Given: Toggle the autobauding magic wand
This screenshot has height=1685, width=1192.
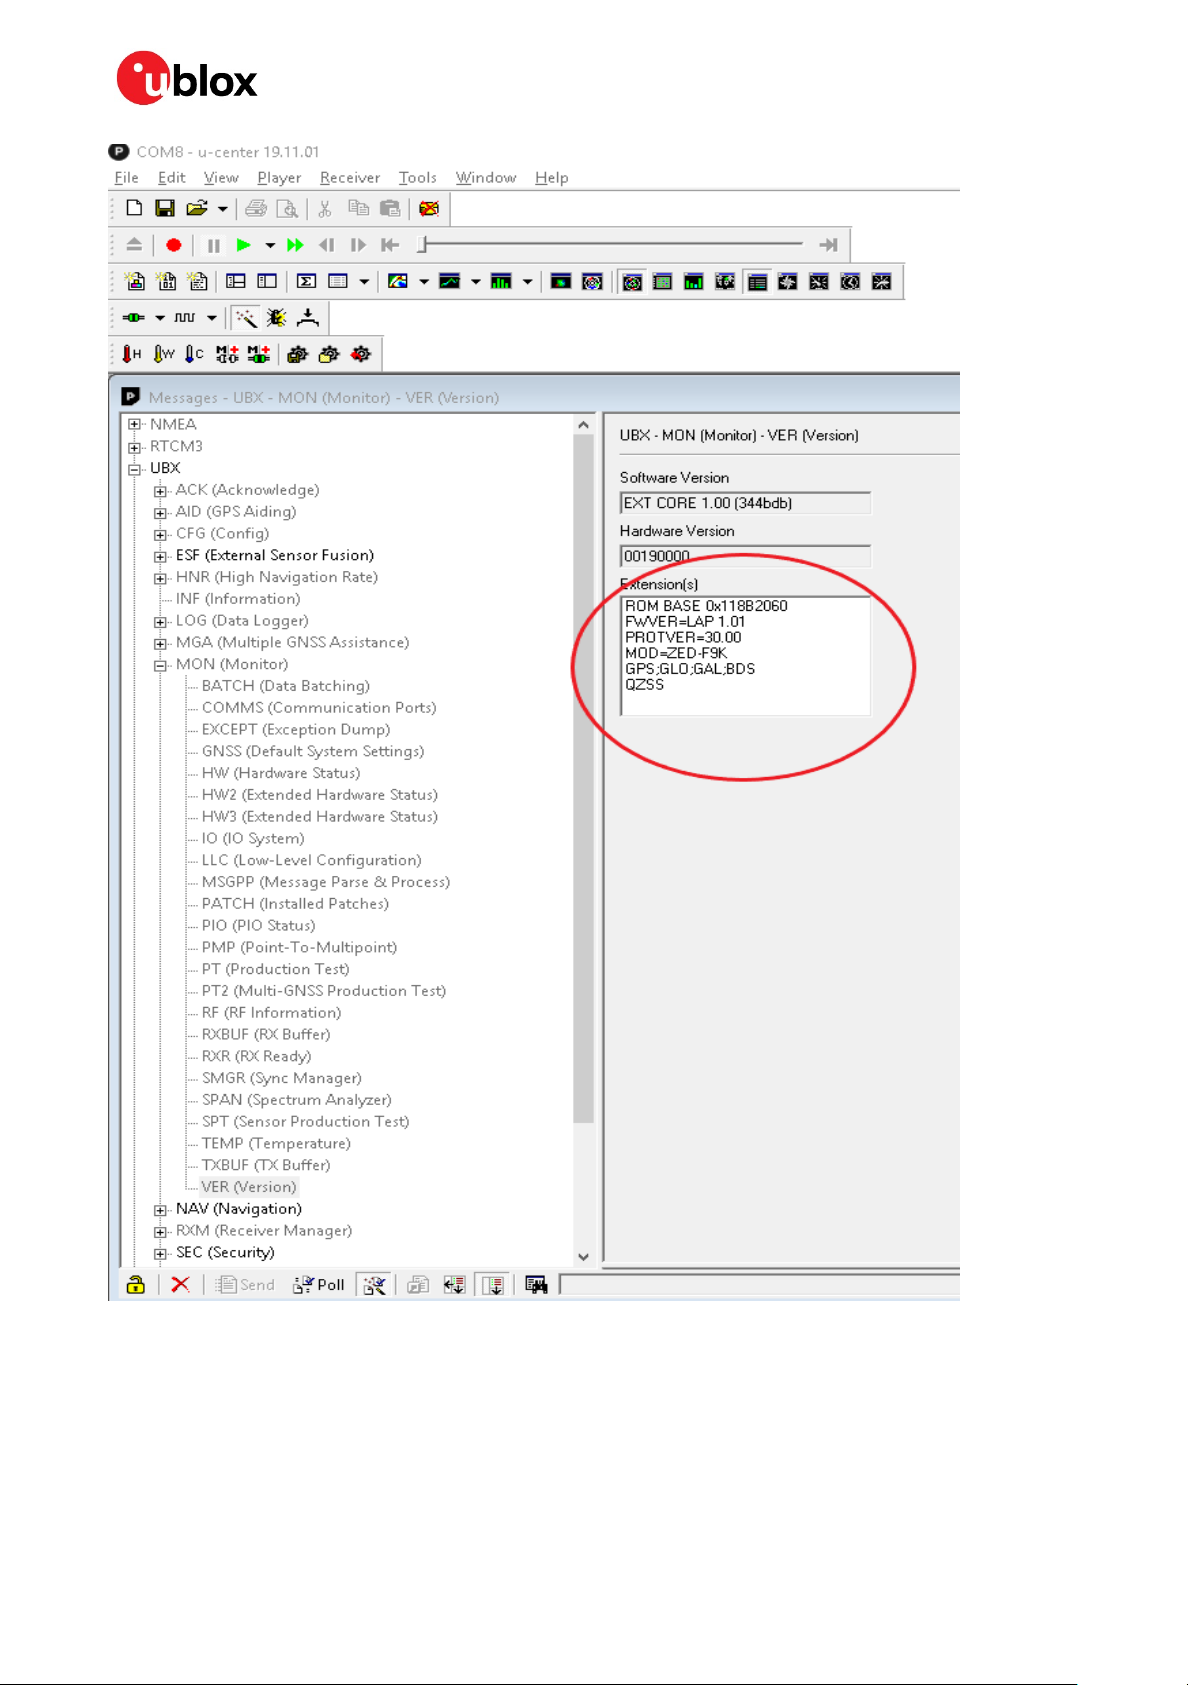Looking at the screenshot, I should pos(245,318).
